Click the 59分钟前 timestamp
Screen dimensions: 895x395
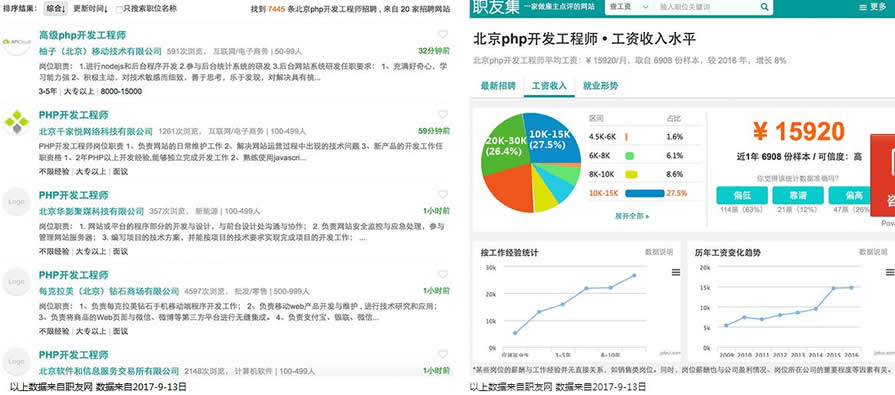click(x=434, y=131)
